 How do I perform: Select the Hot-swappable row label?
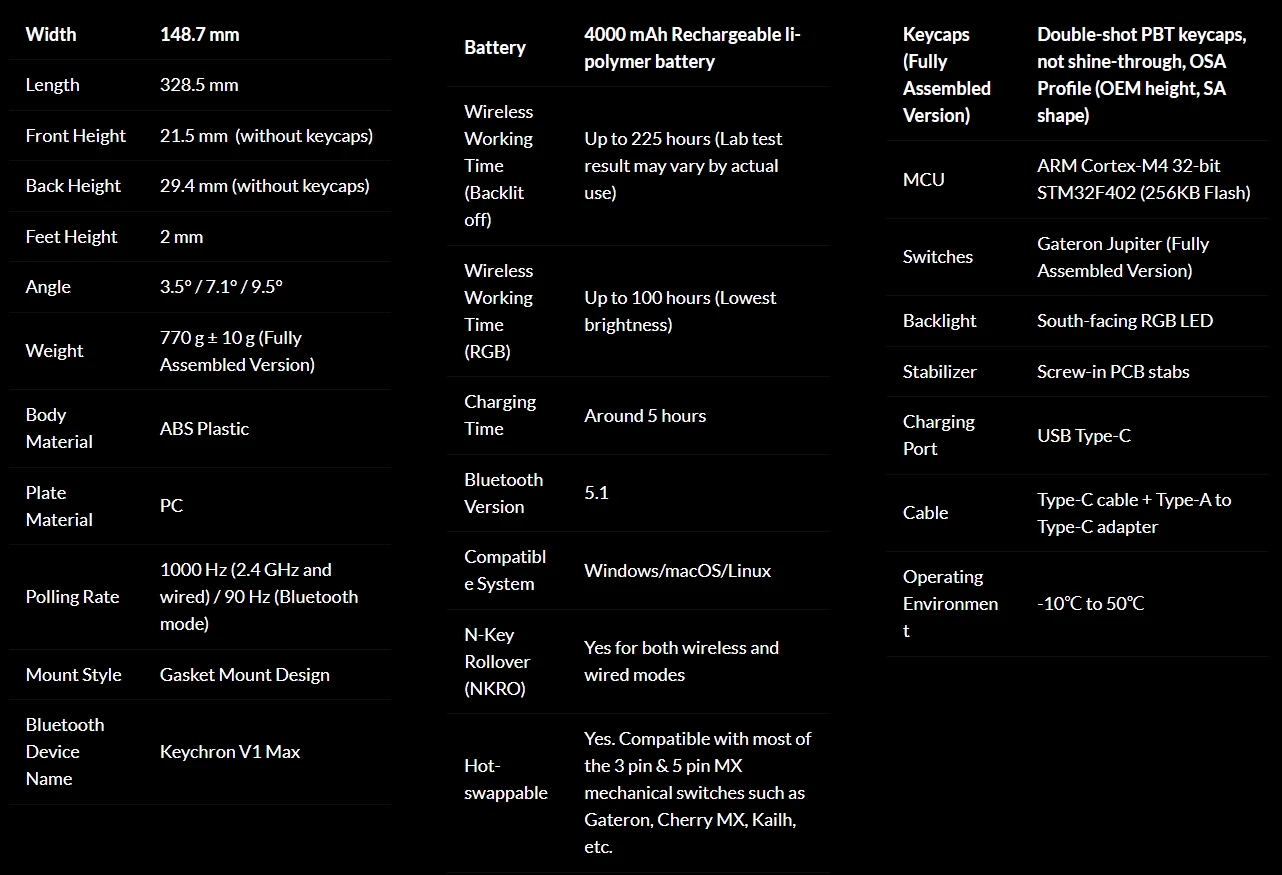[505, 780]
